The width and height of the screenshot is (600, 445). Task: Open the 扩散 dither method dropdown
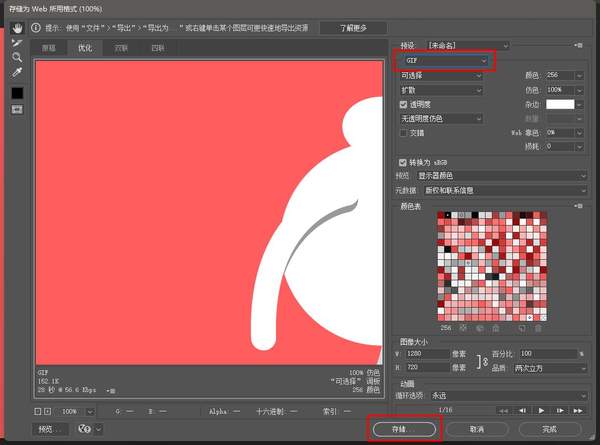440,90
